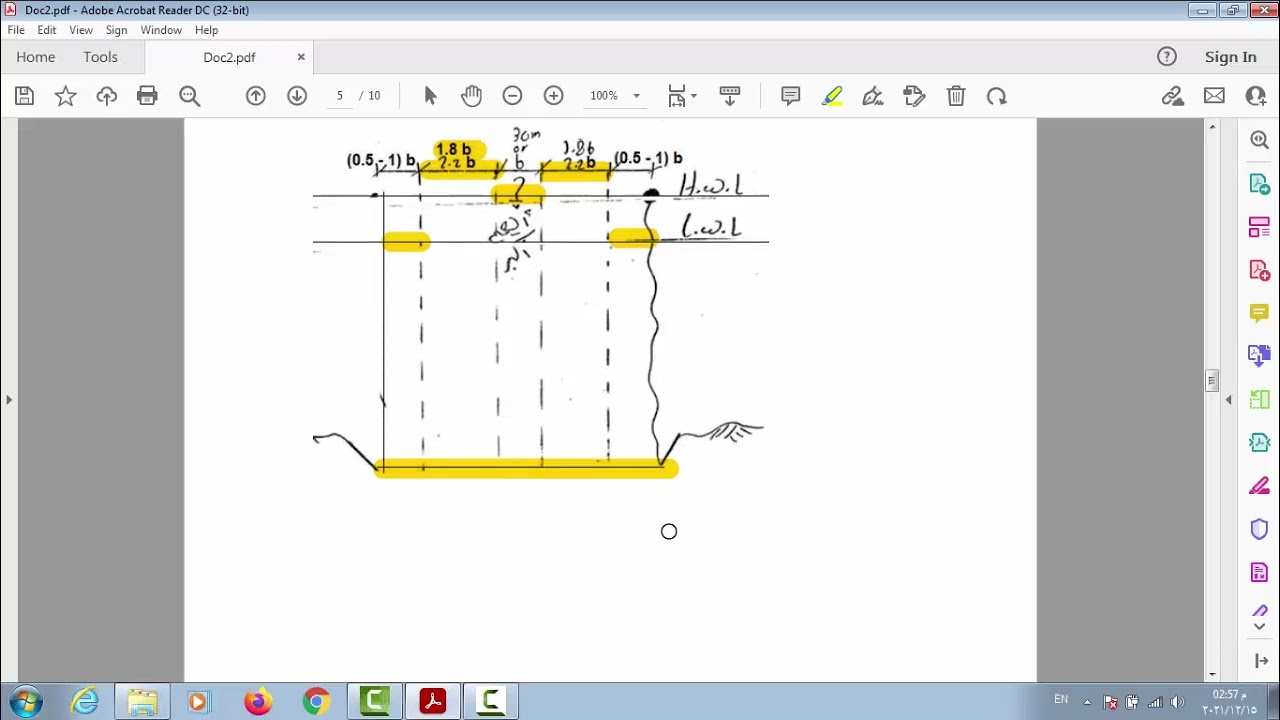Open the File menu
1280x720 pixels.
(x=16, y=30)
